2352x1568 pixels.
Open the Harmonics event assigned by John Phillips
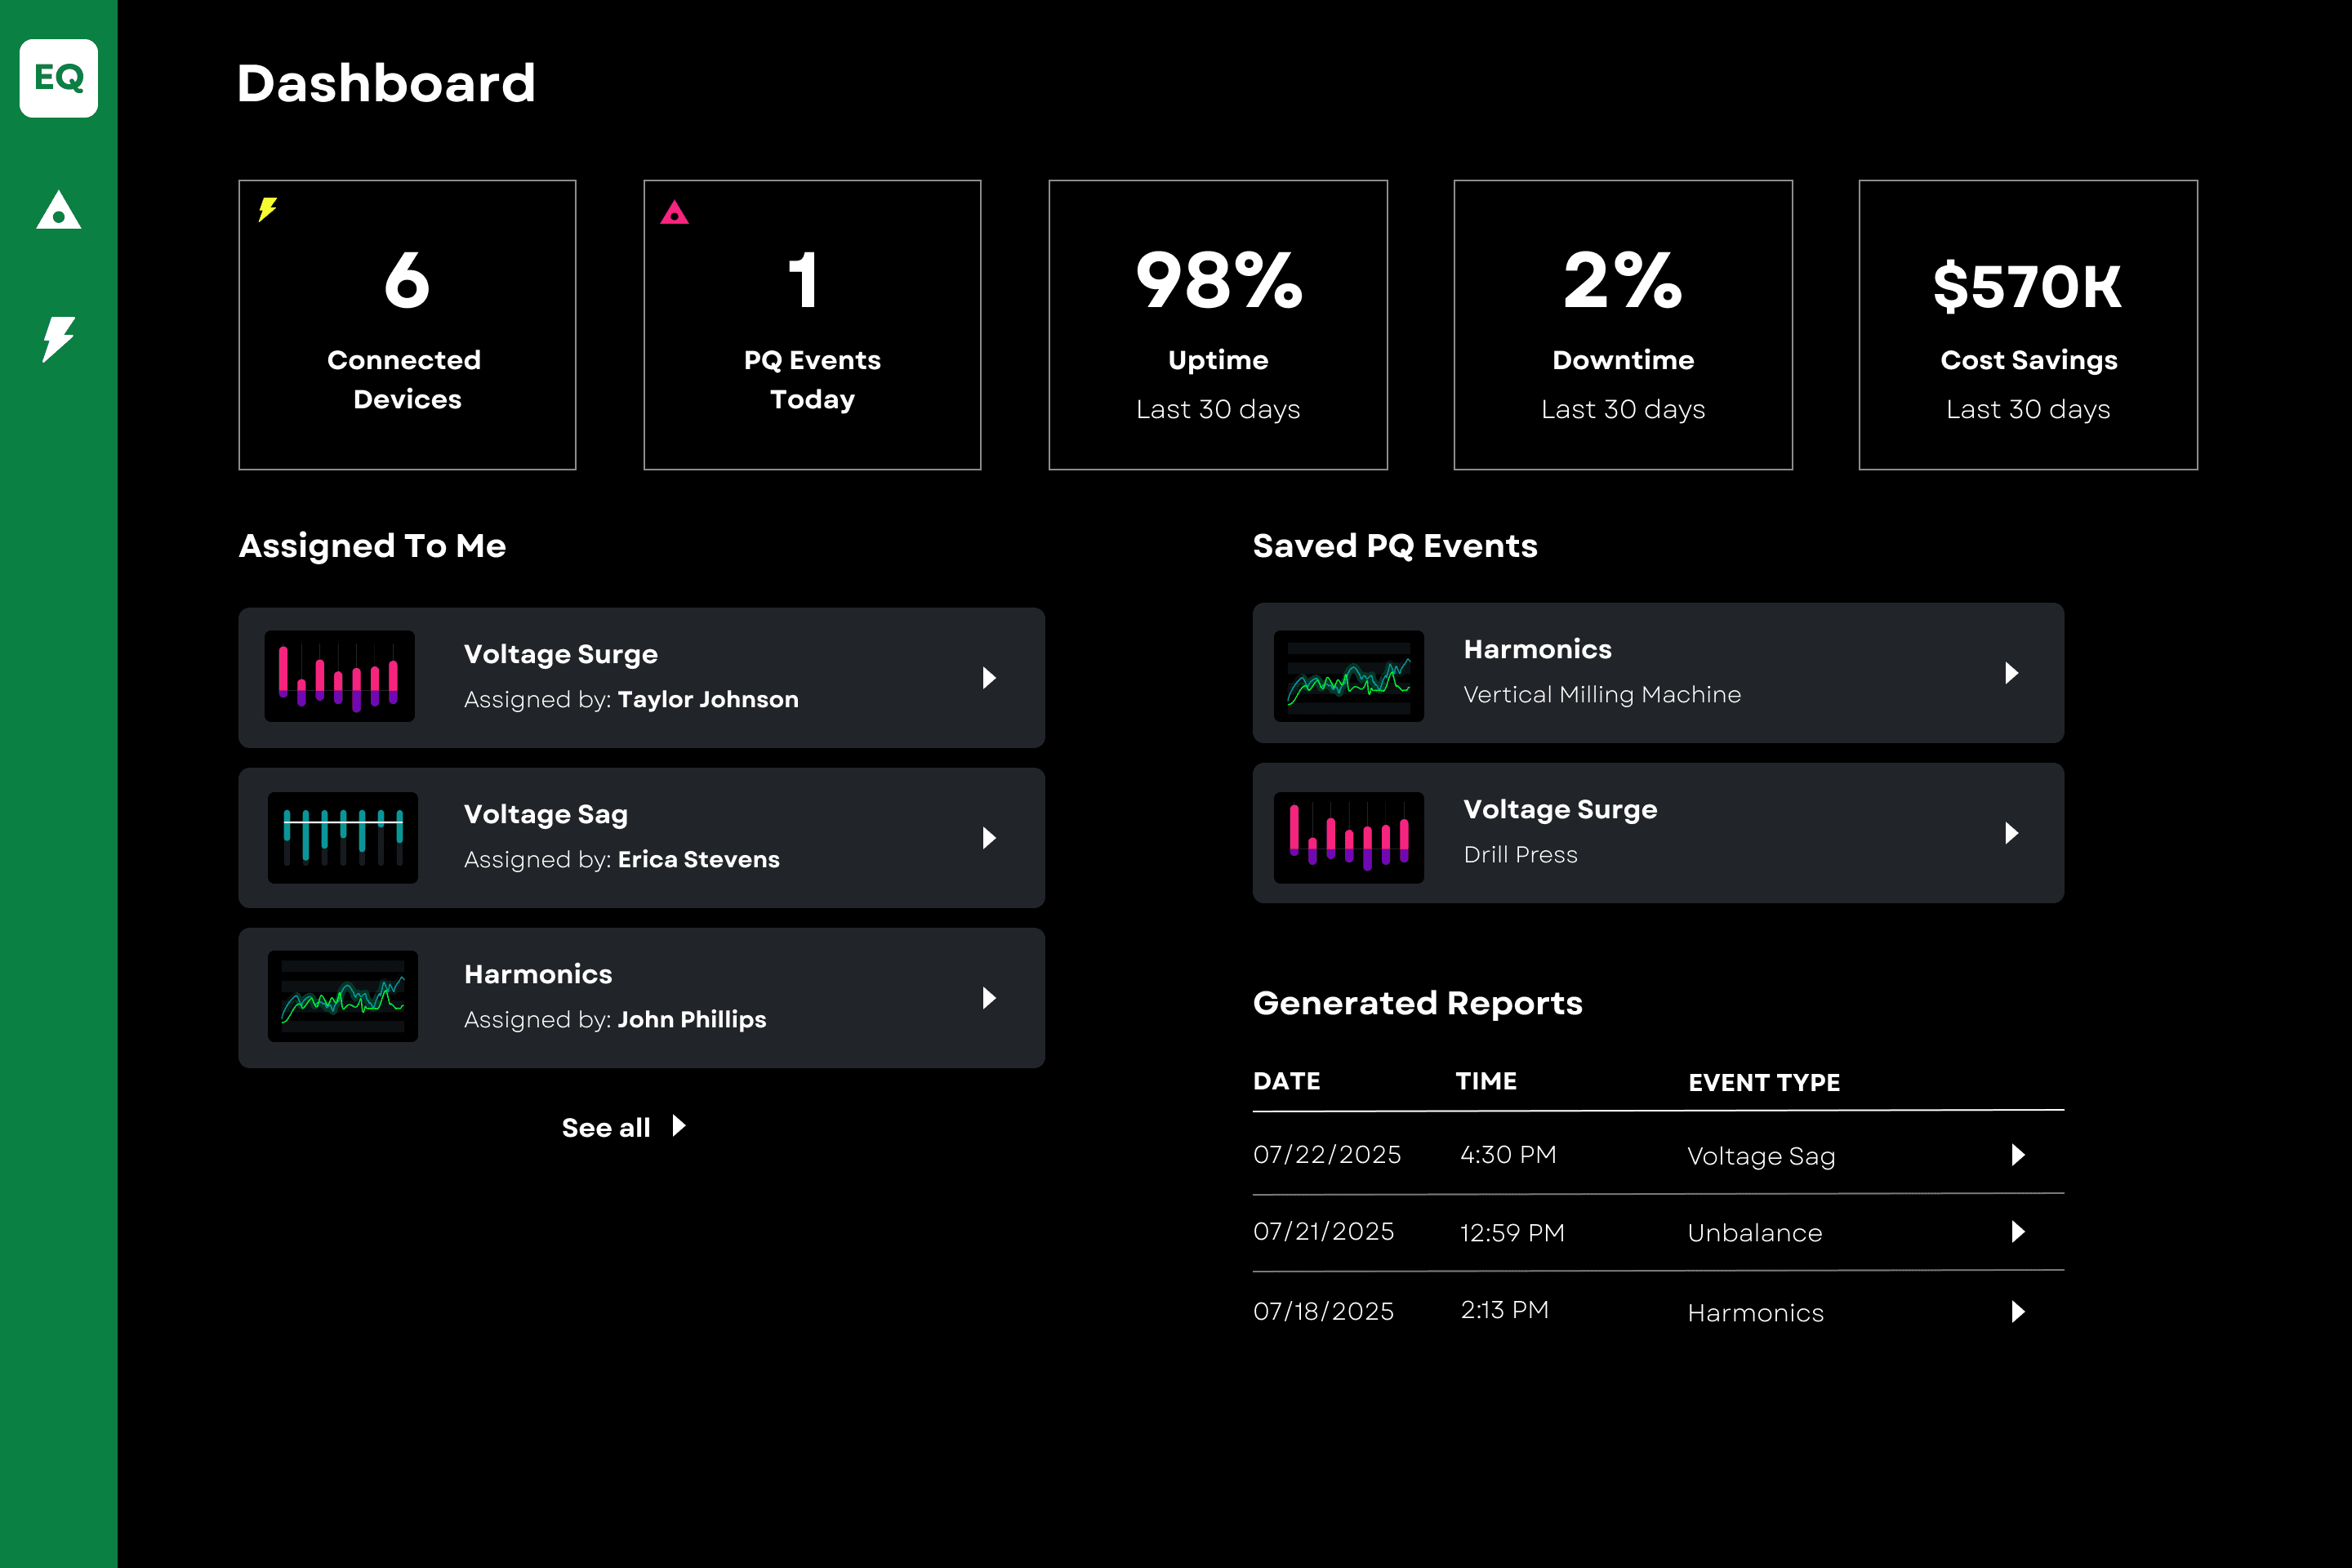click(989, 997)
